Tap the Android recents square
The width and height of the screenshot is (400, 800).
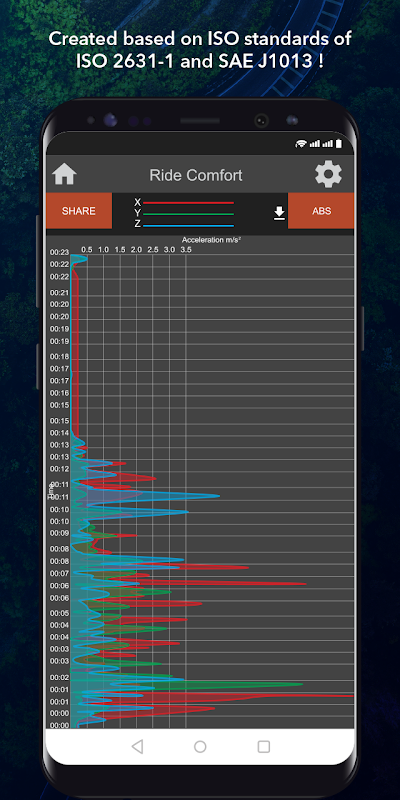click(263, 747)
